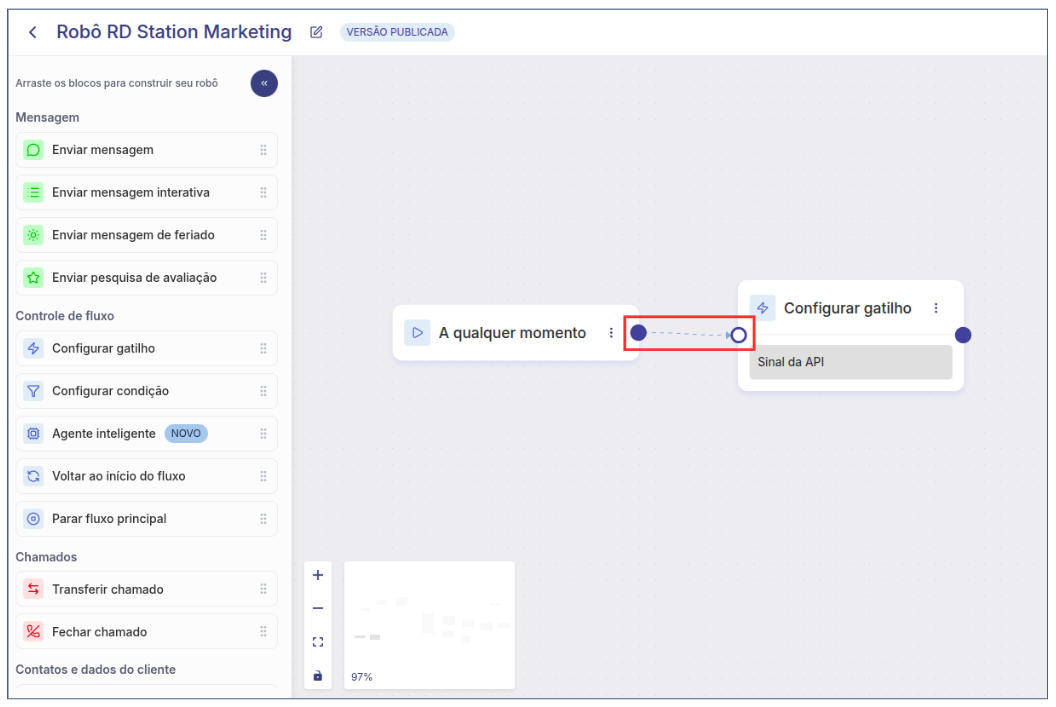The width and height of the screenshot is (1056, 707).
Task: Toggle the canvas lock icon
Action: pyautogui.click(x=318, y=676)
